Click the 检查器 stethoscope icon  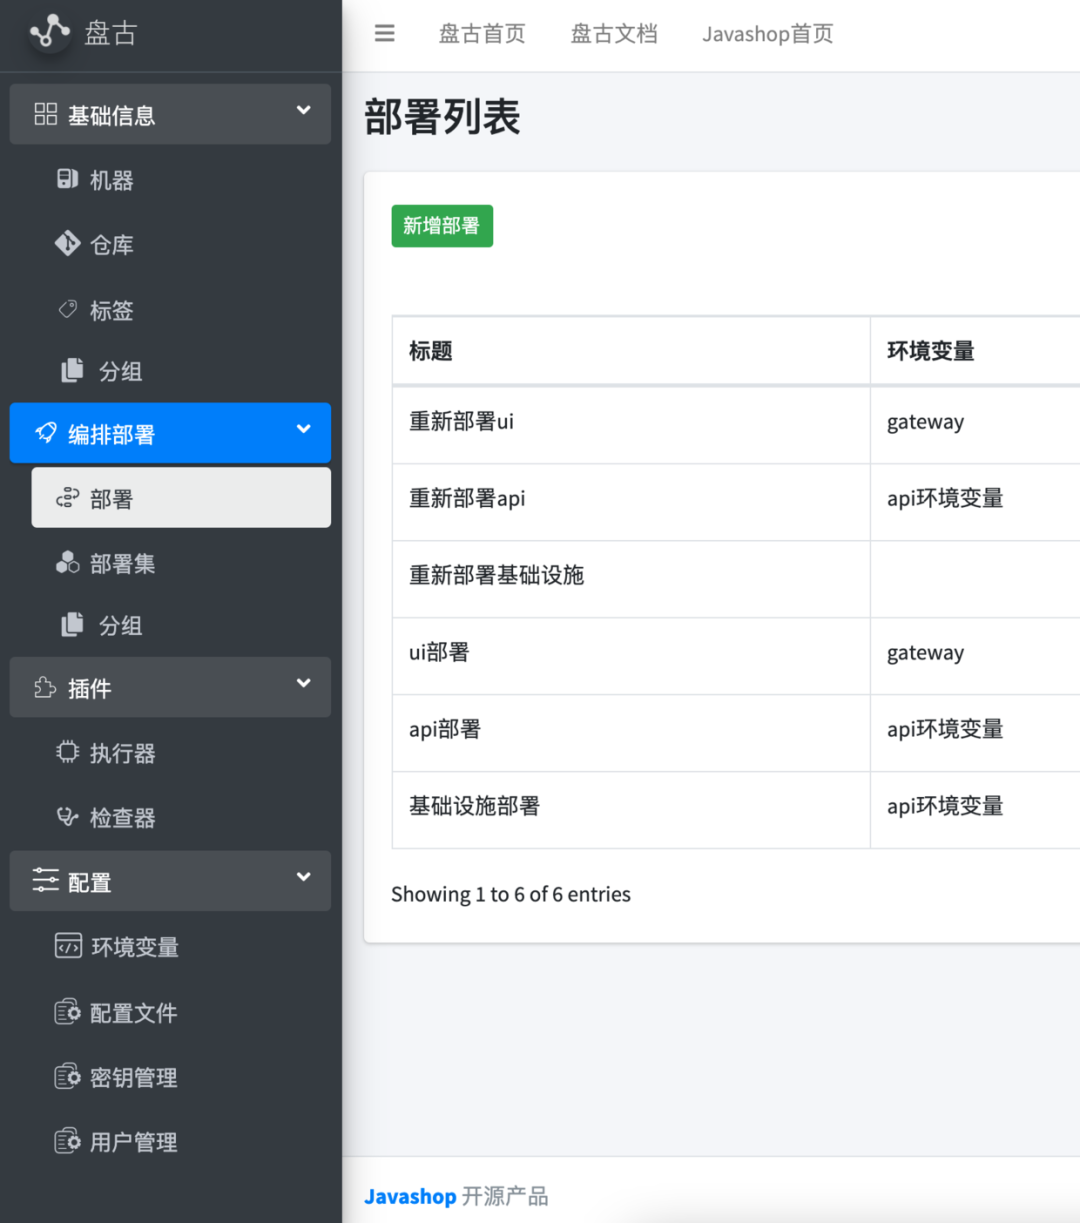click(x=67, y=816)
